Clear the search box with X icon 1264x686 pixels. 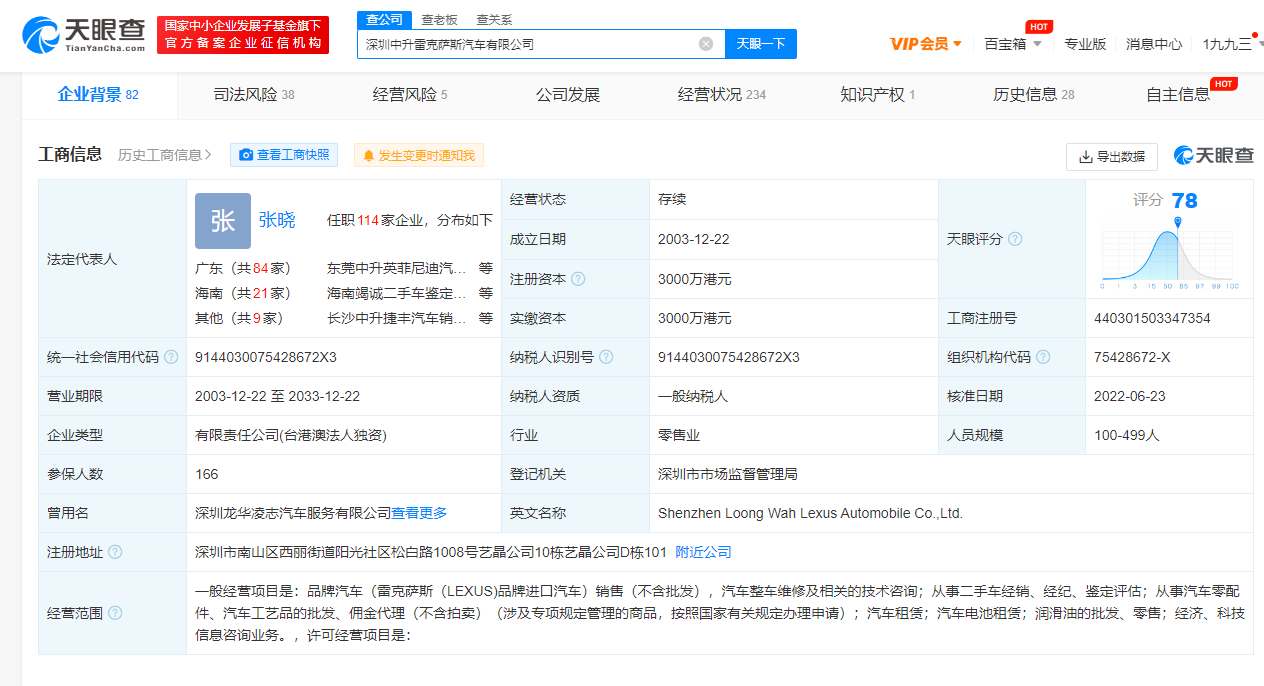click(x=706, y=44)
